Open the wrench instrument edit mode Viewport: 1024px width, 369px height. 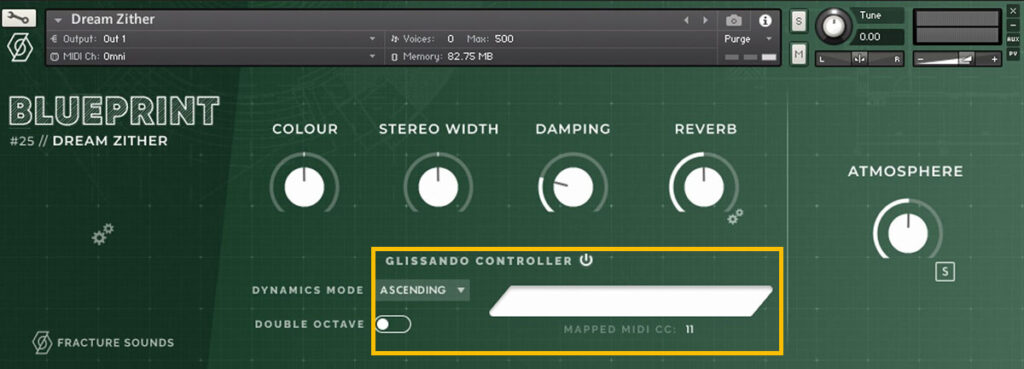(x=19, y=18)
